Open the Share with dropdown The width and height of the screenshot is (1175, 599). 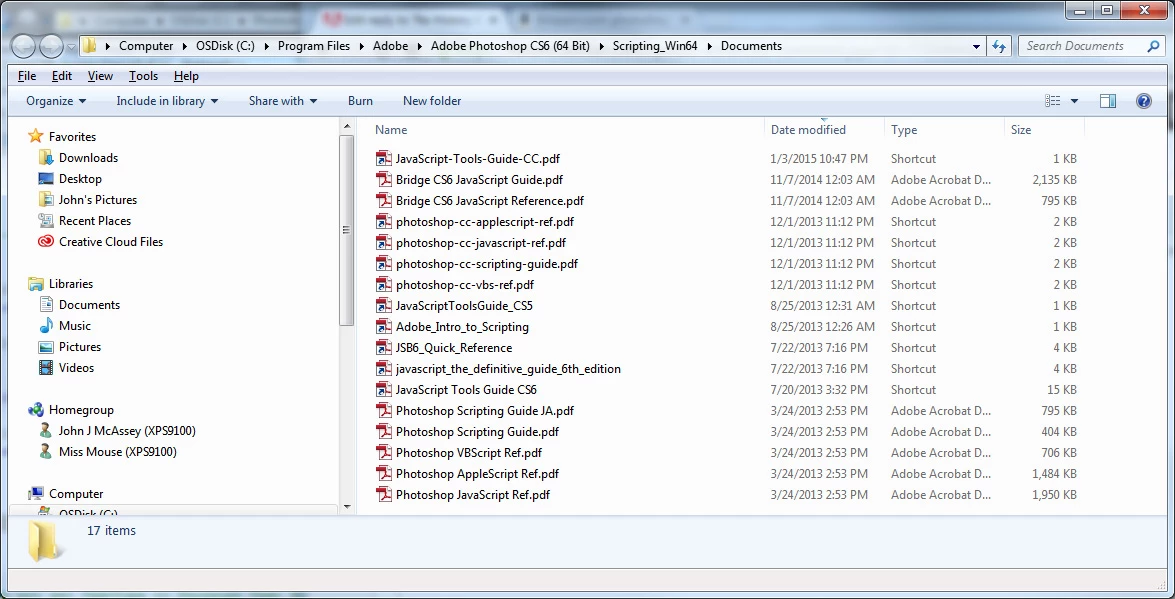[x=283, y=100]
